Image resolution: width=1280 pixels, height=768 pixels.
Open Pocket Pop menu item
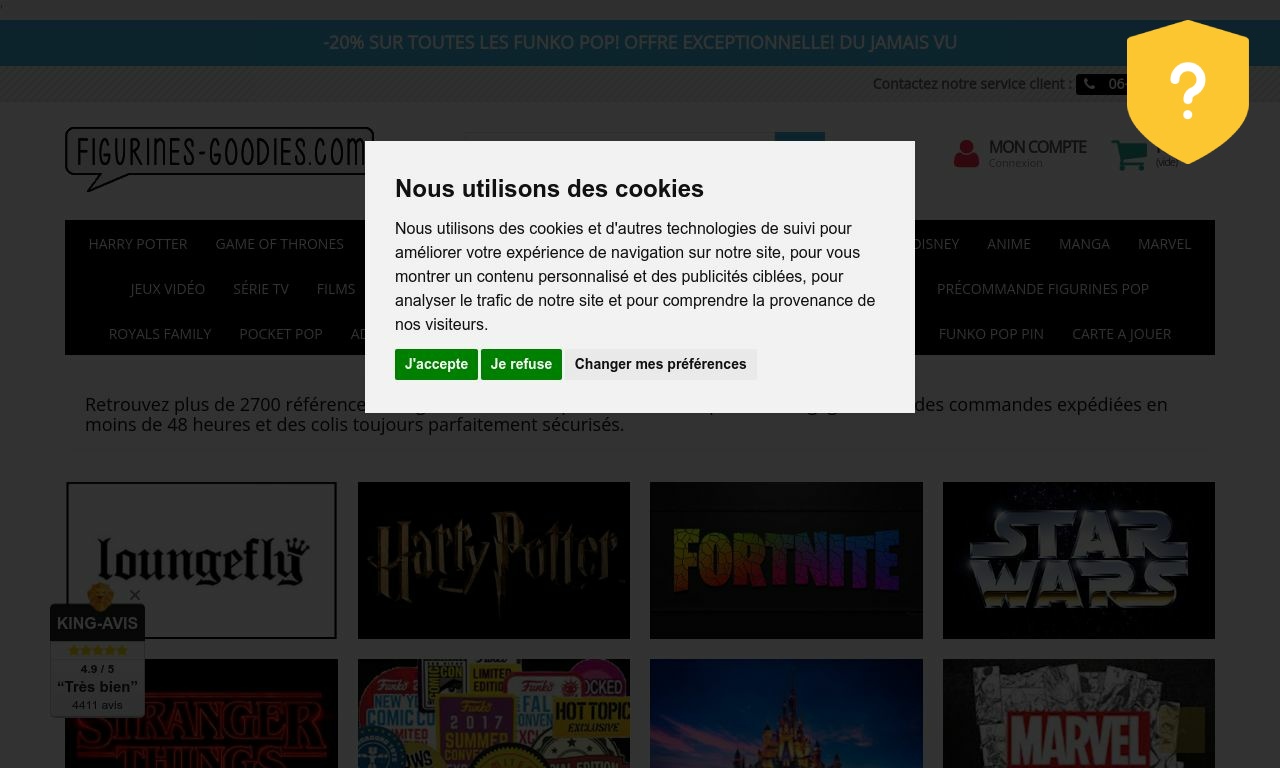(x=281, y=334)
